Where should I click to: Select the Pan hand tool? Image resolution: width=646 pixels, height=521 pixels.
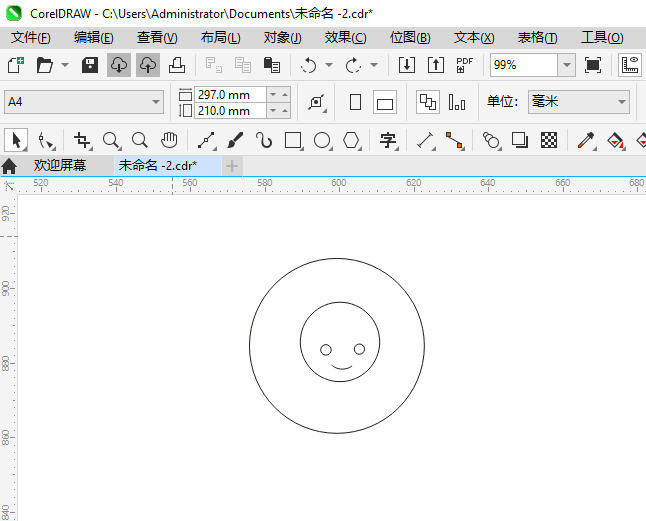pyautogui.click(x=169, y=140)
